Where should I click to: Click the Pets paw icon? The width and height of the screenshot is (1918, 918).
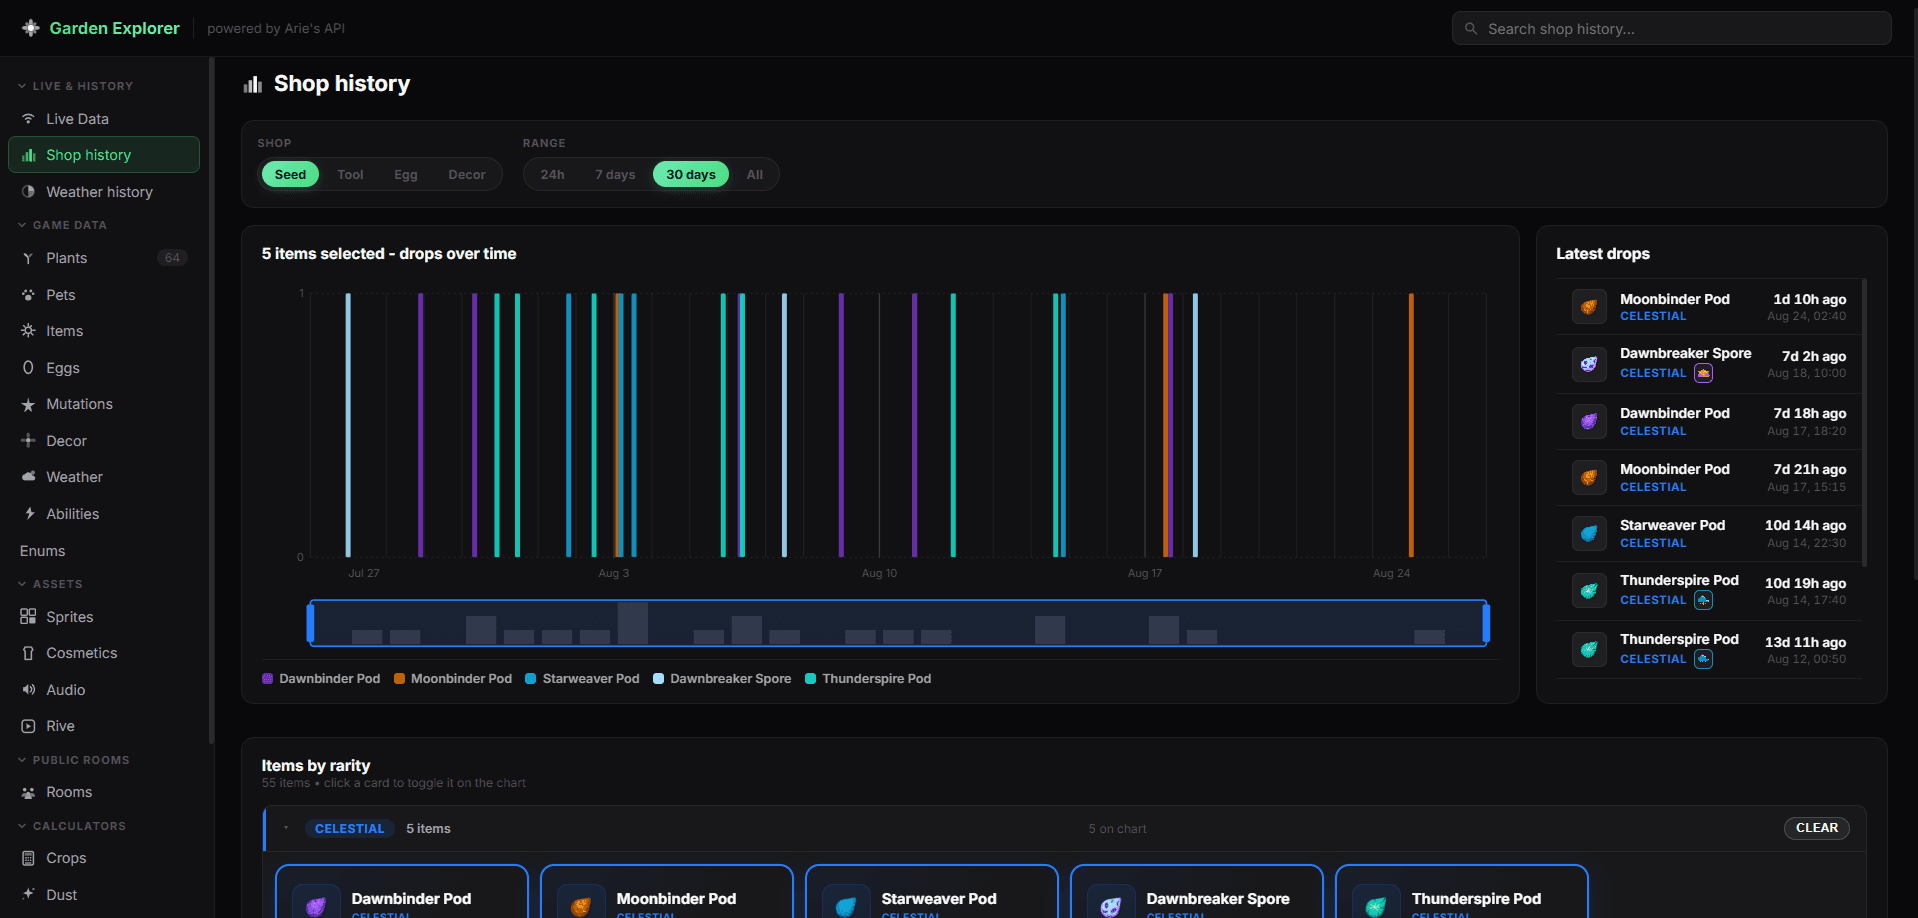pos(28,295)
